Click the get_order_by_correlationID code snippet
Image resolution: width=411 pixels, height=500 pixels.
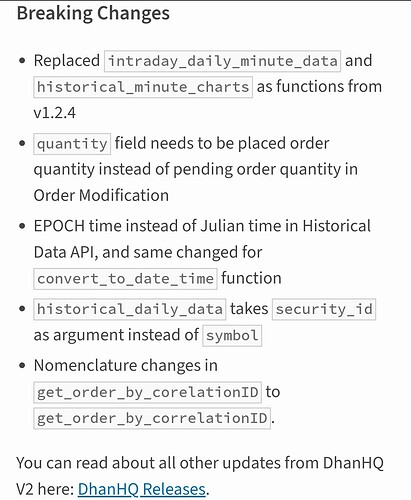(x=152, y=418)
